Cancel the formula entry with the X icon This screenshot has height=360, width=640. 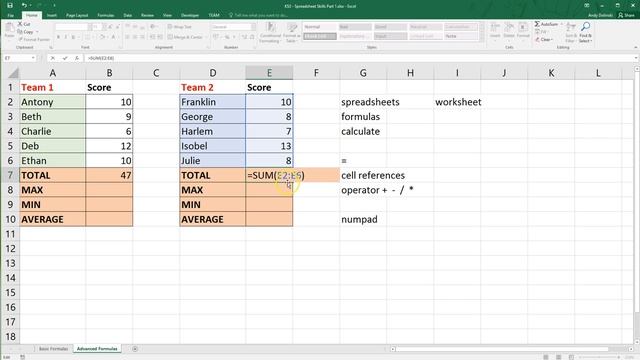(x=53, y=58)
